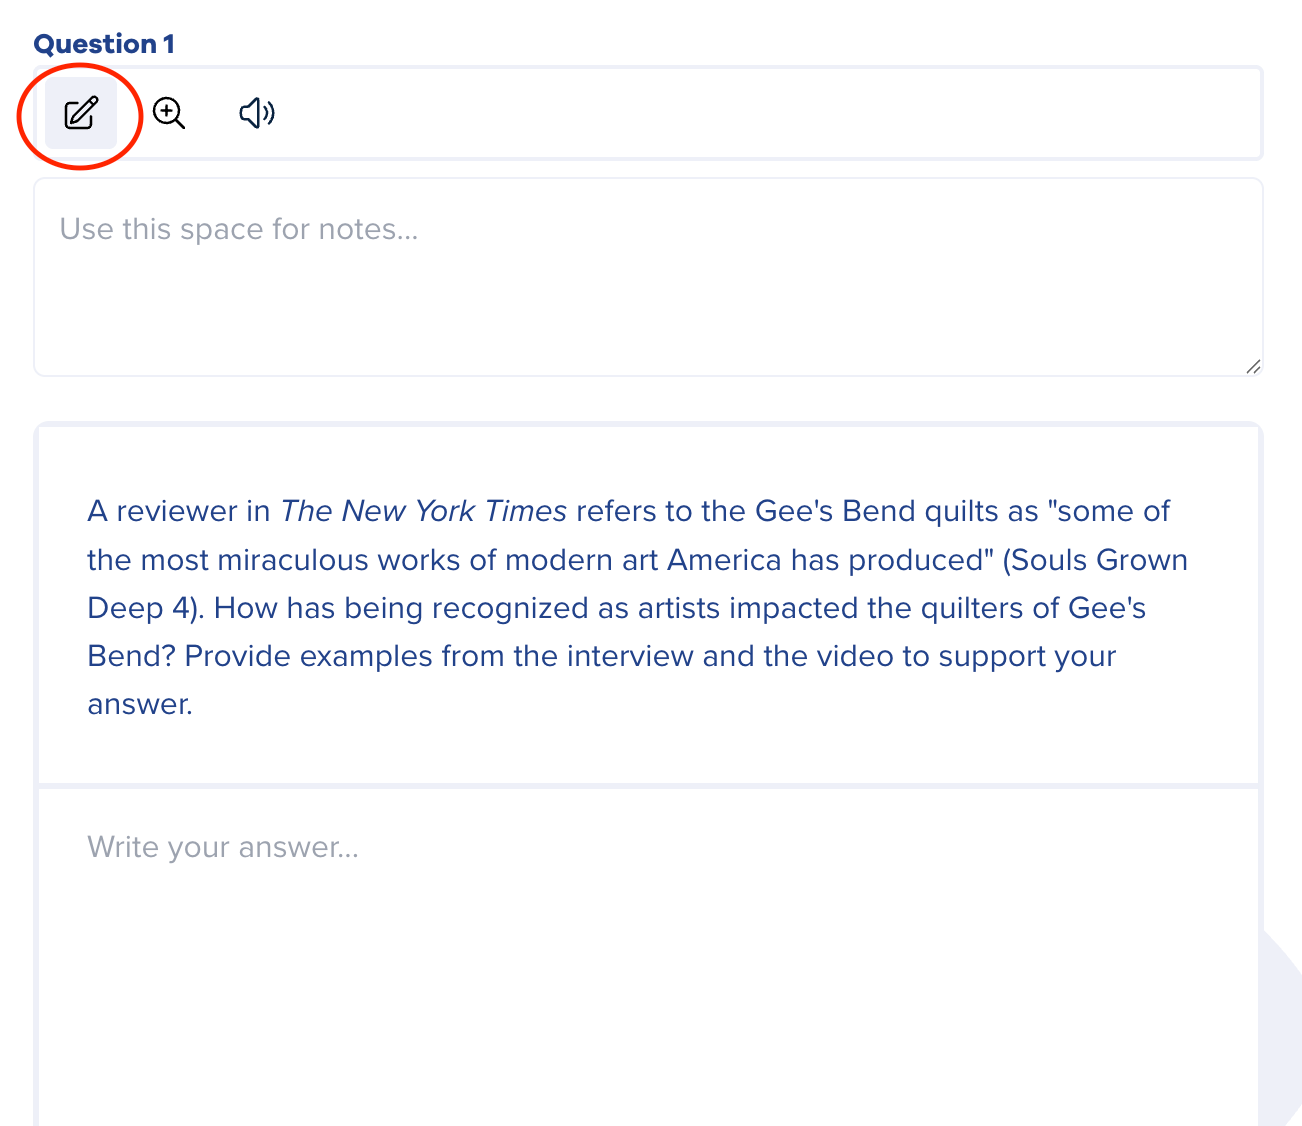
Task: Click the question prompt paragraph
Action: [x=637, y=607]
